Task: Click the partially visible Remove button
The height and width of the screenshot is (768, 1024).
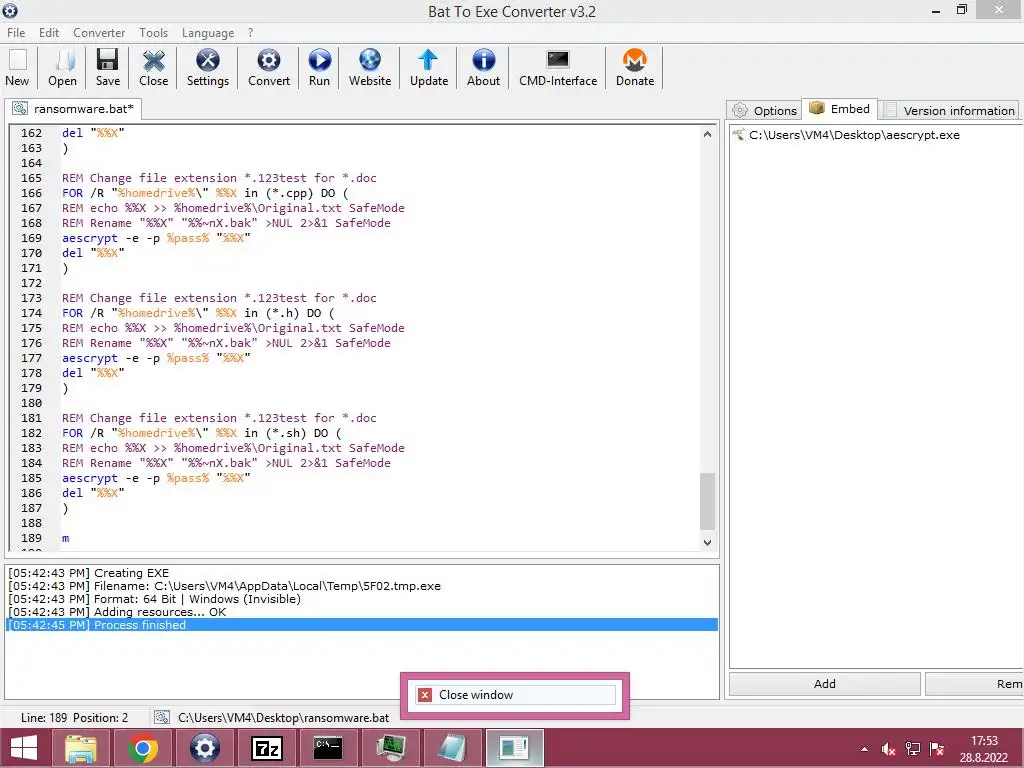Action: 974,684
